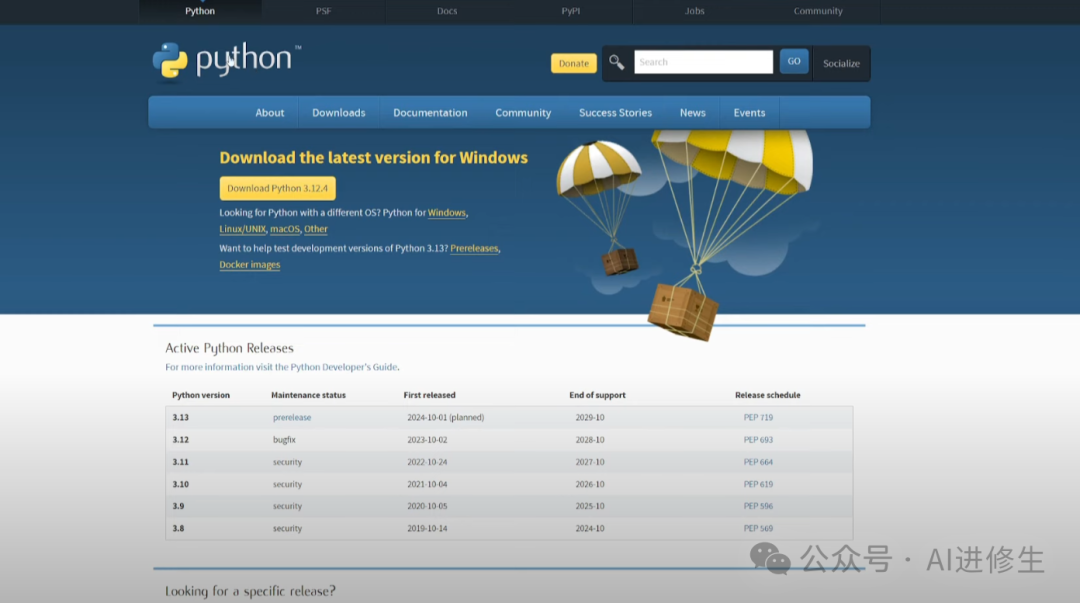Open PEP 719 release schedule link
This screenshot has height=603, width=1080.
758,417
